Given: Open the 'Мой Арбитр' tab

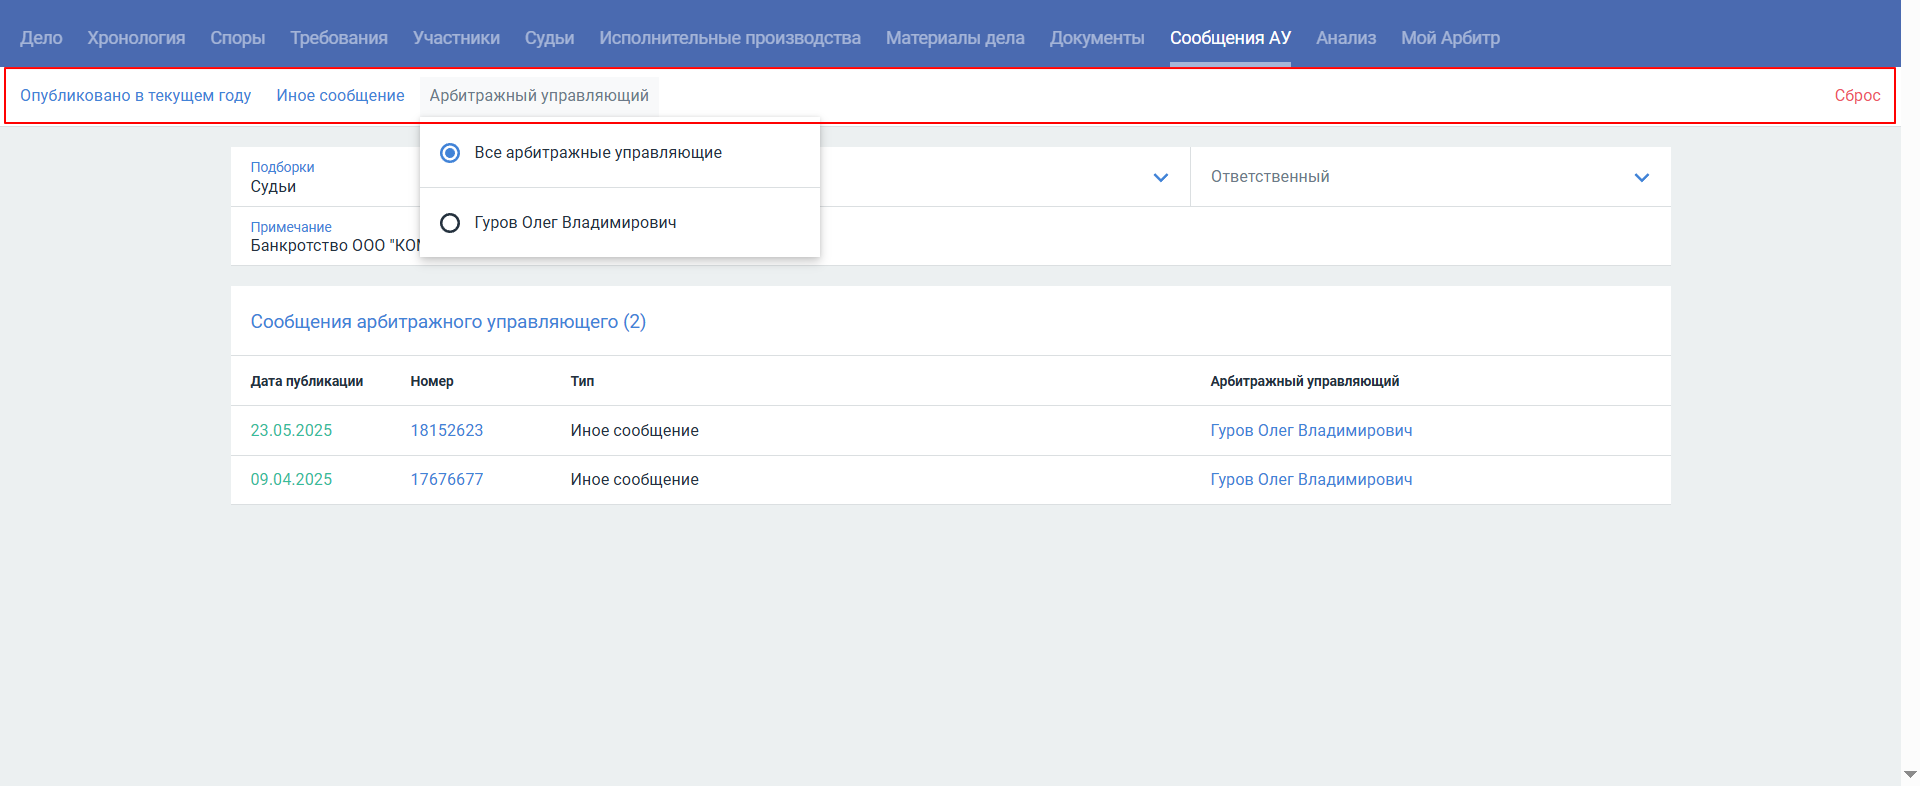Looking at the screenshot, I should coord(1449,38).
